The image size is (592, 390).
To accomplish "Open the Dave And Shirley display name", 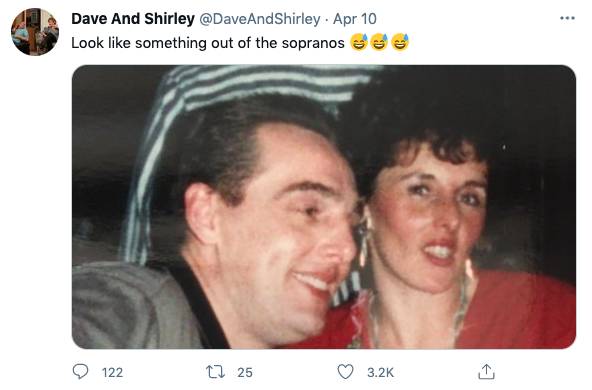I will coord(133,18).
